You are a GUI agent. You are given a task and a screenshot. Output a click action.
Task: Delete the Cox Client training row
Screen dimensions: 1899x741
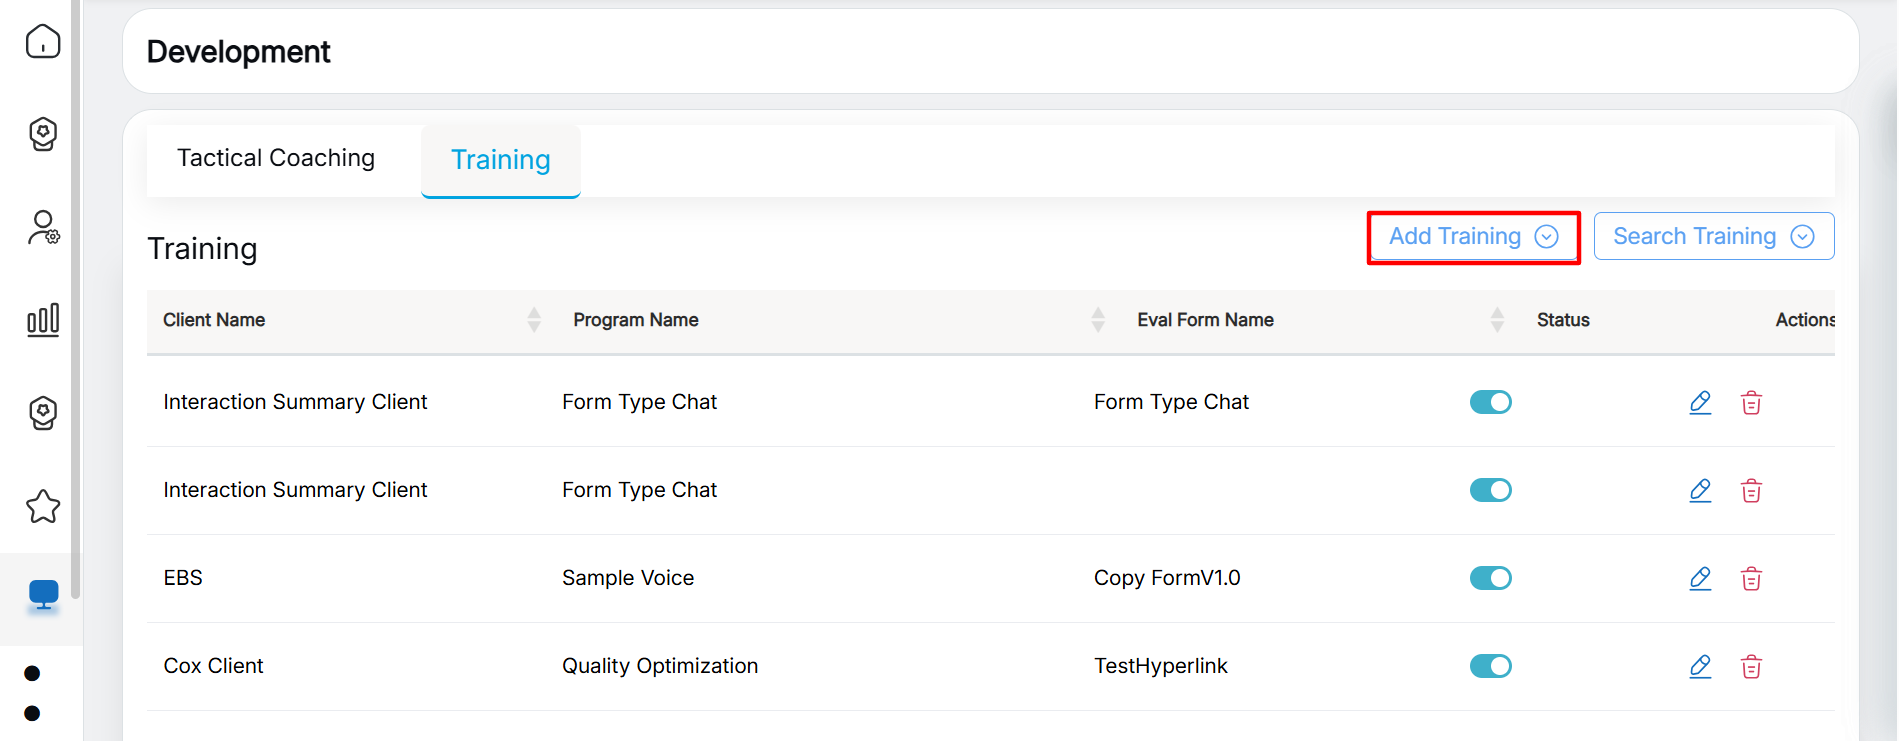coord(1751,666)
